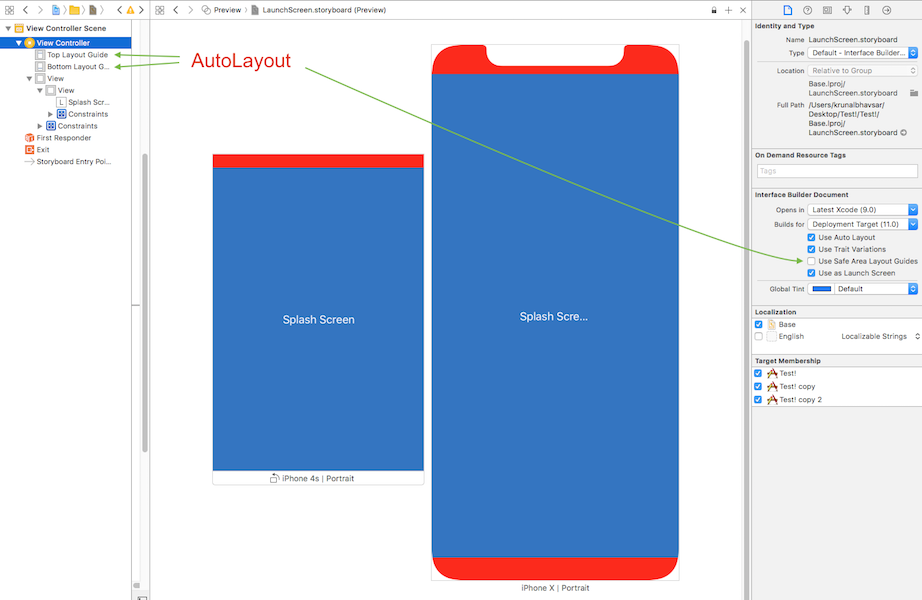Screen dimensions: 922x600
Task: Click LaunchScreen.storyboard (Preview) breadcrumb
Action: pos(319,10)
